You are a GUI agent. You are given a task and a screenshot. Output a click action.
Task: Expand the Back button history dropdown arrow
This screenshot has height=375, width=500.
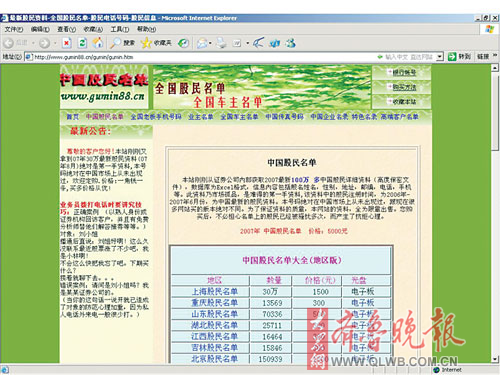tap(33, 43)
